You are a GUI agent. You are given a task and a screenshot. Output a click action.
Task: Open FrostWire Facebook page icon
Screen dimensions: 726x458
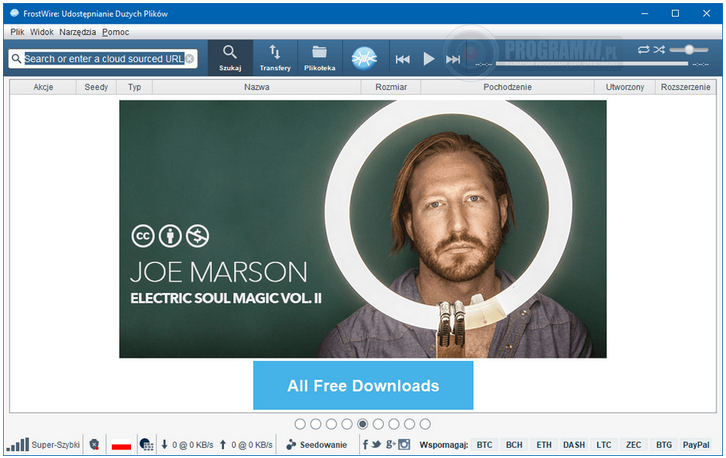coord(365,445)
